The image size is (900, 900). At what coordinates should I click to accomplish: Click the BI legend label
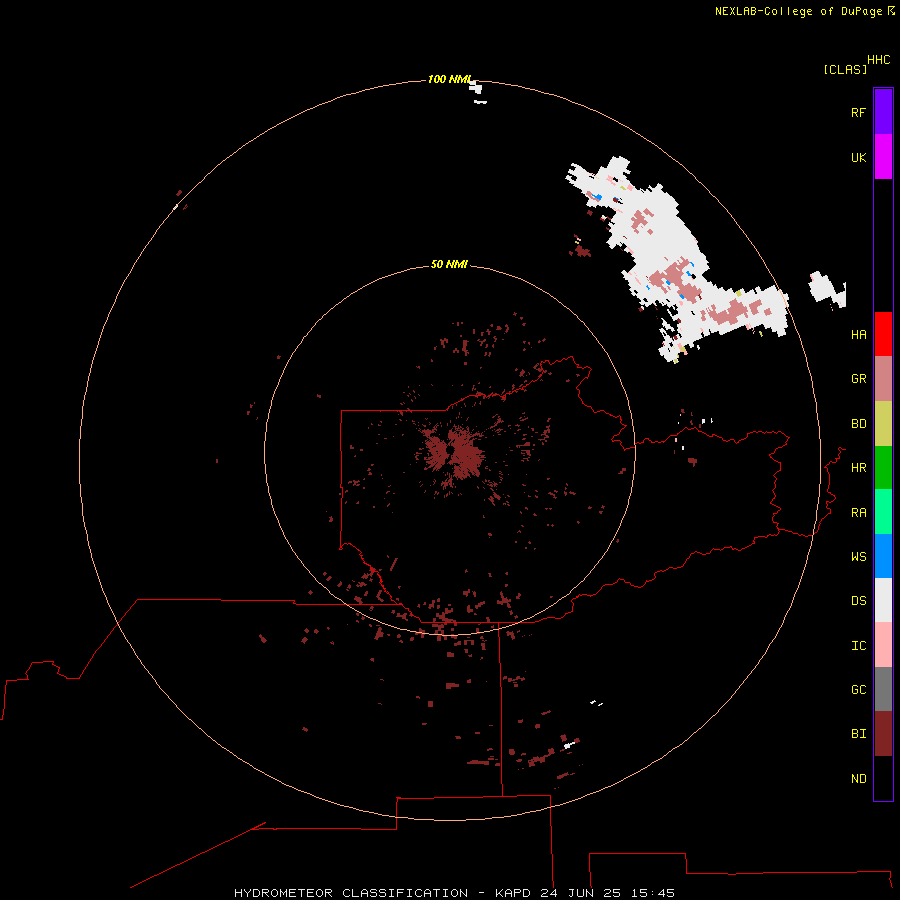click(858, 734)
